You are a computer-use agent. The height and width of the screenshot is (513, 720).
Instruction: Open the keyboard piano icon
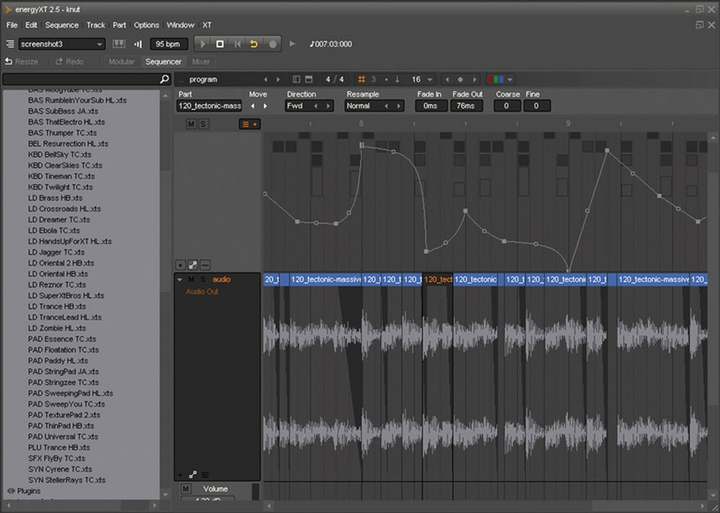[119, 44]
